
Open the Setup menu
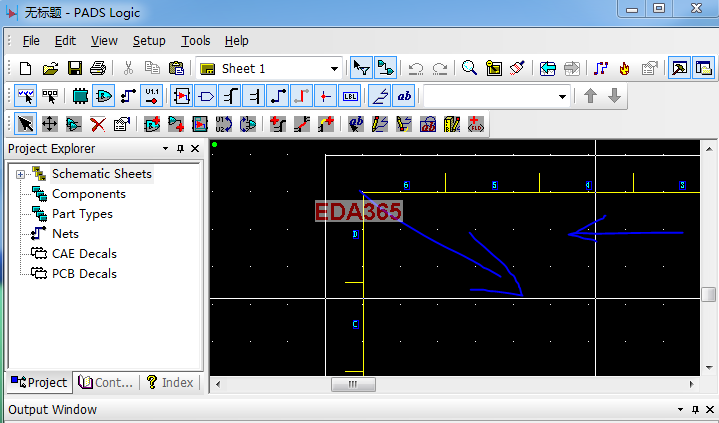point(149,41)
